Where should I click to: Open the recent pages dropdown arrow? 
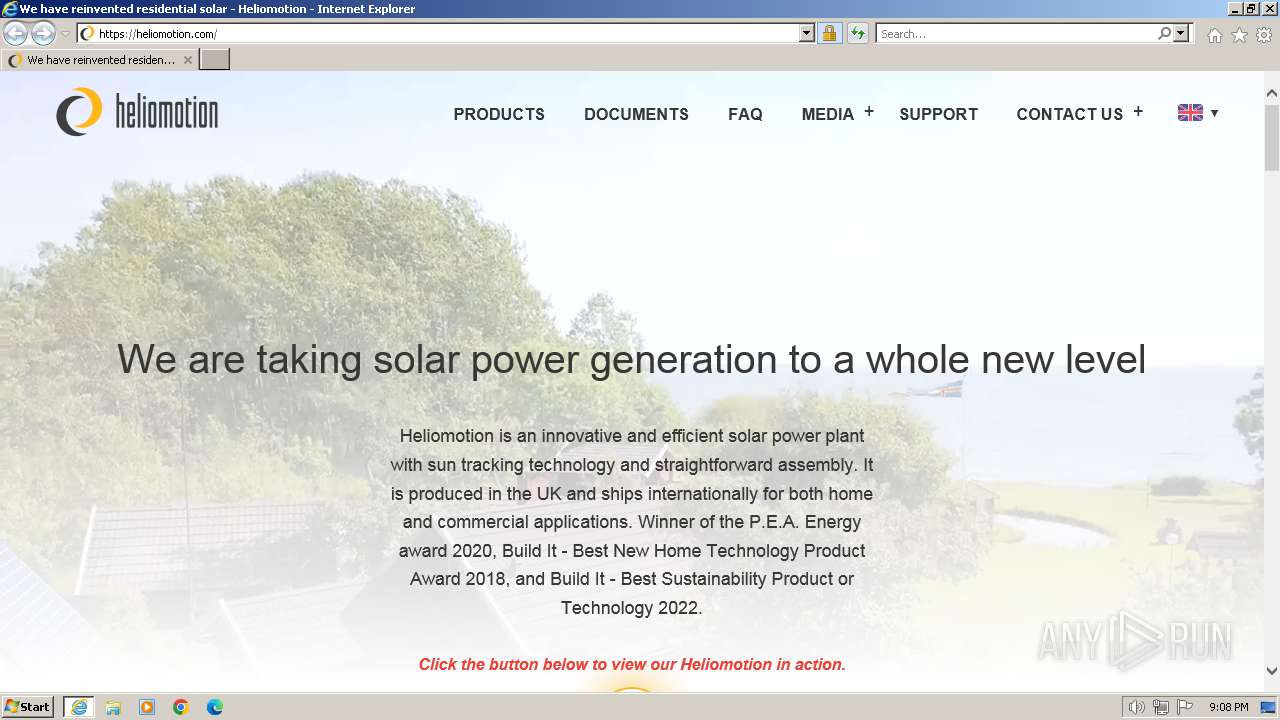pyautogui.click(x=65, y=34)
